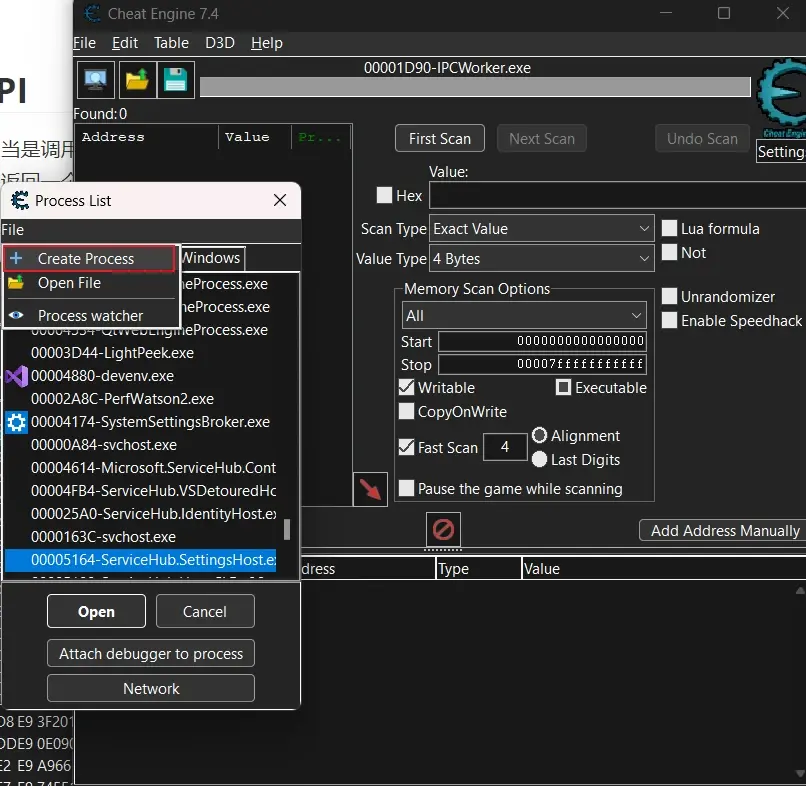Screen dimensions: 806x786
Task: Click the First Scan button
Action: [439, 138]
